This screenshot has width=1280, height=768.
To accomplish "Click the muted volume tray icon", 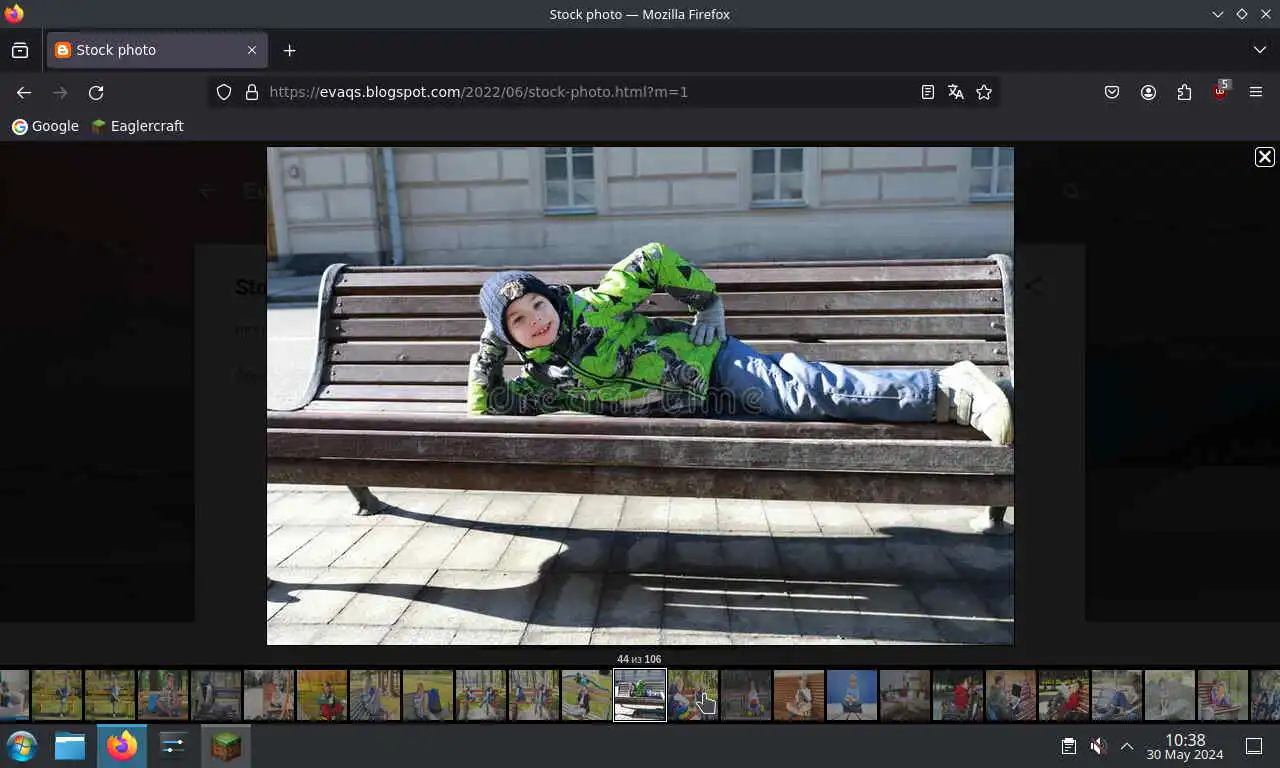I will [x=1098, y=746].
